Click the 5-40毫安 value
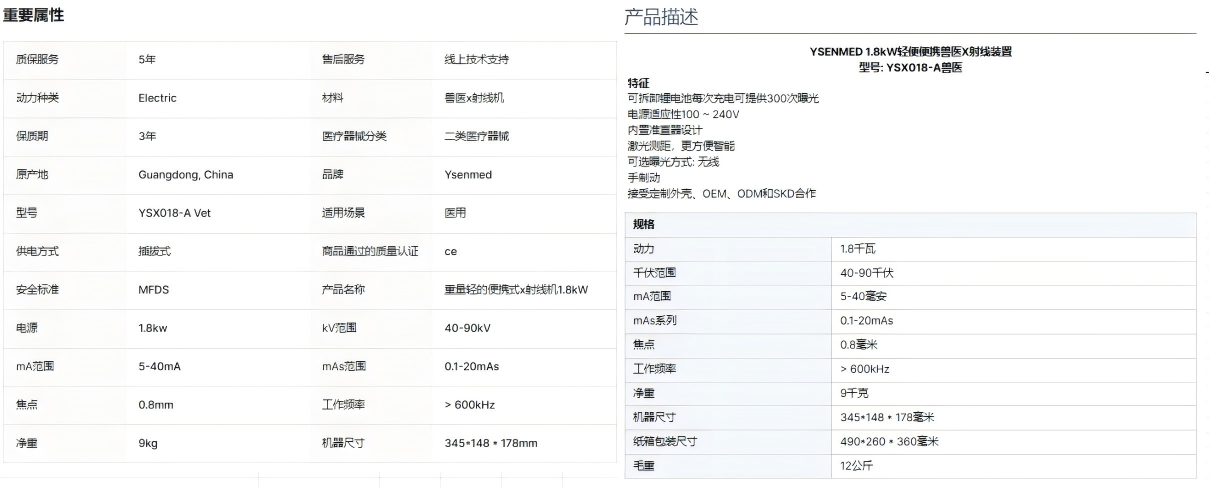Viewport: 1209px width, 488px height. (x=864, y=296)
